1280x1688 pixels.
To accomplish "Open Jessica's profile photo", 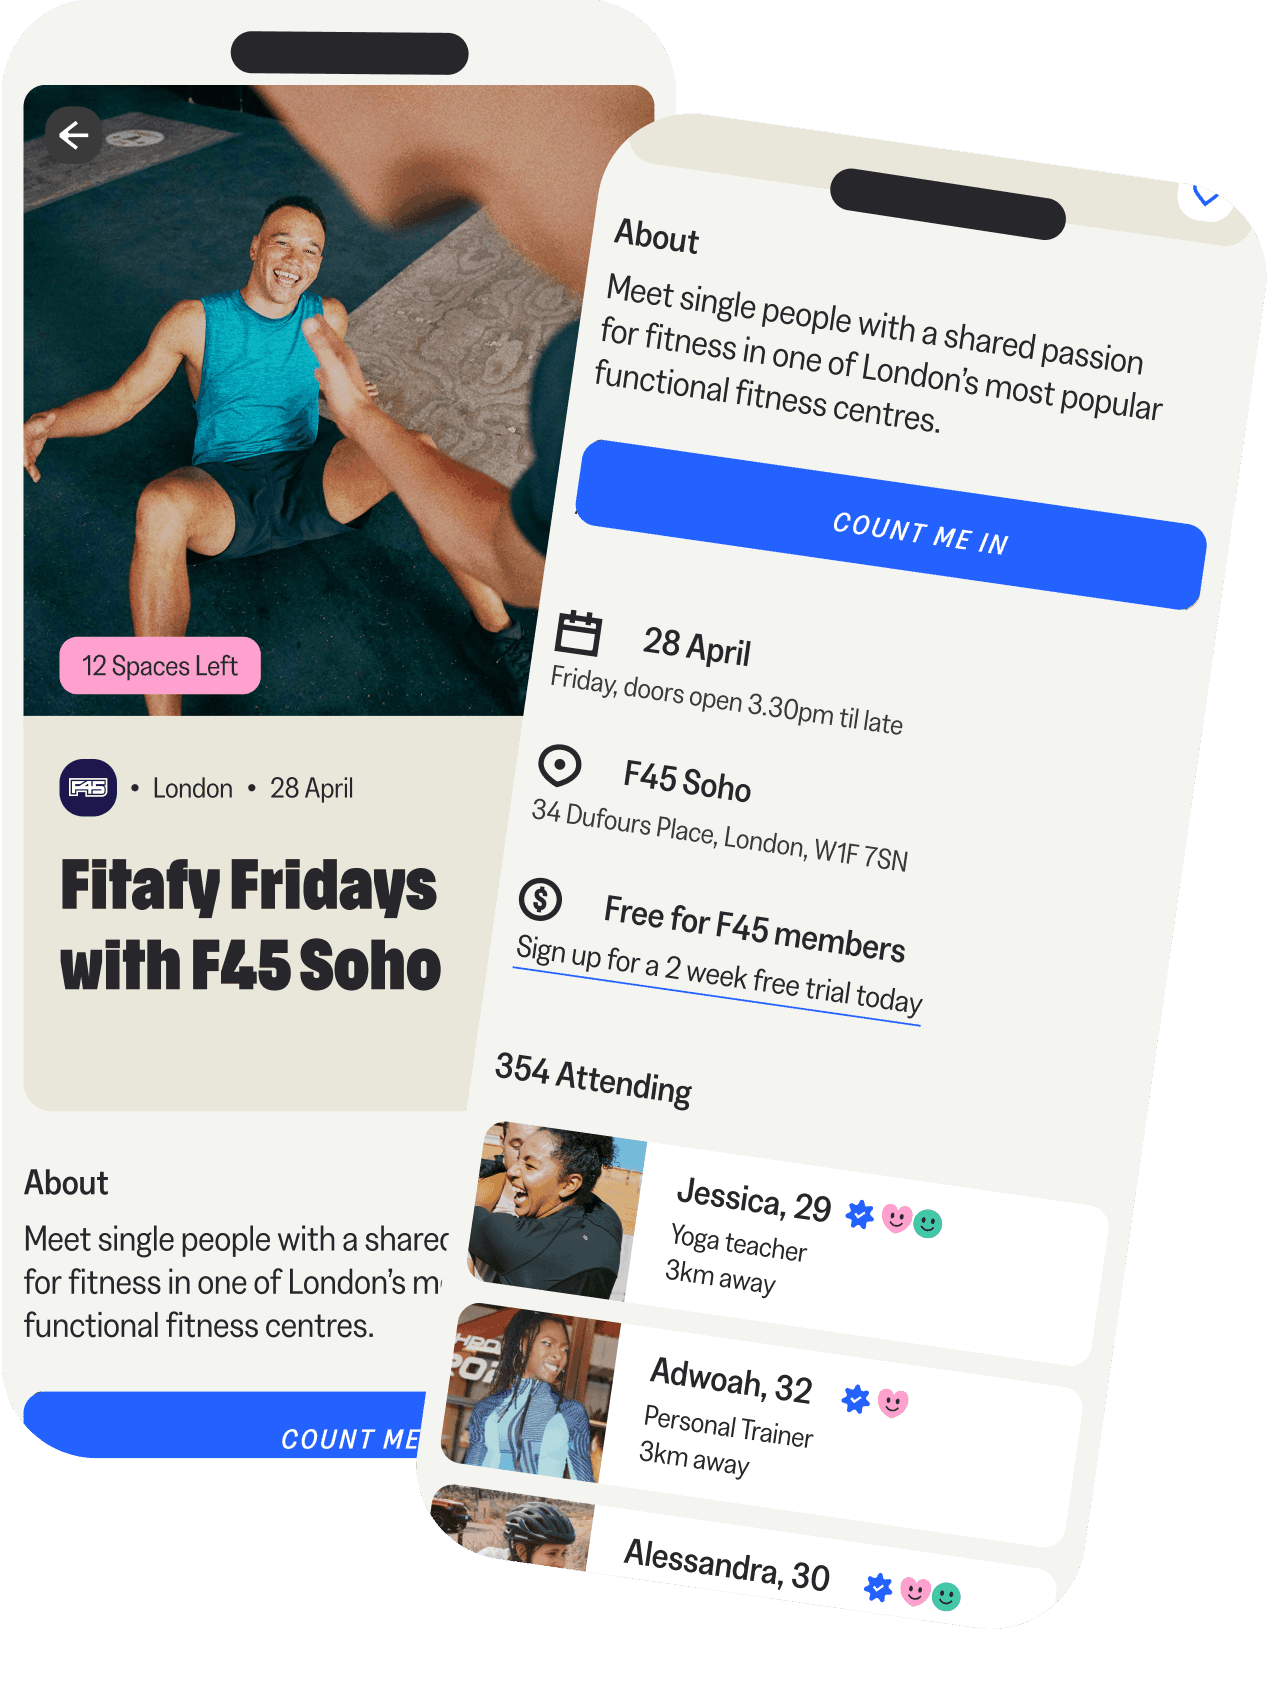I will coord(557,1211).
